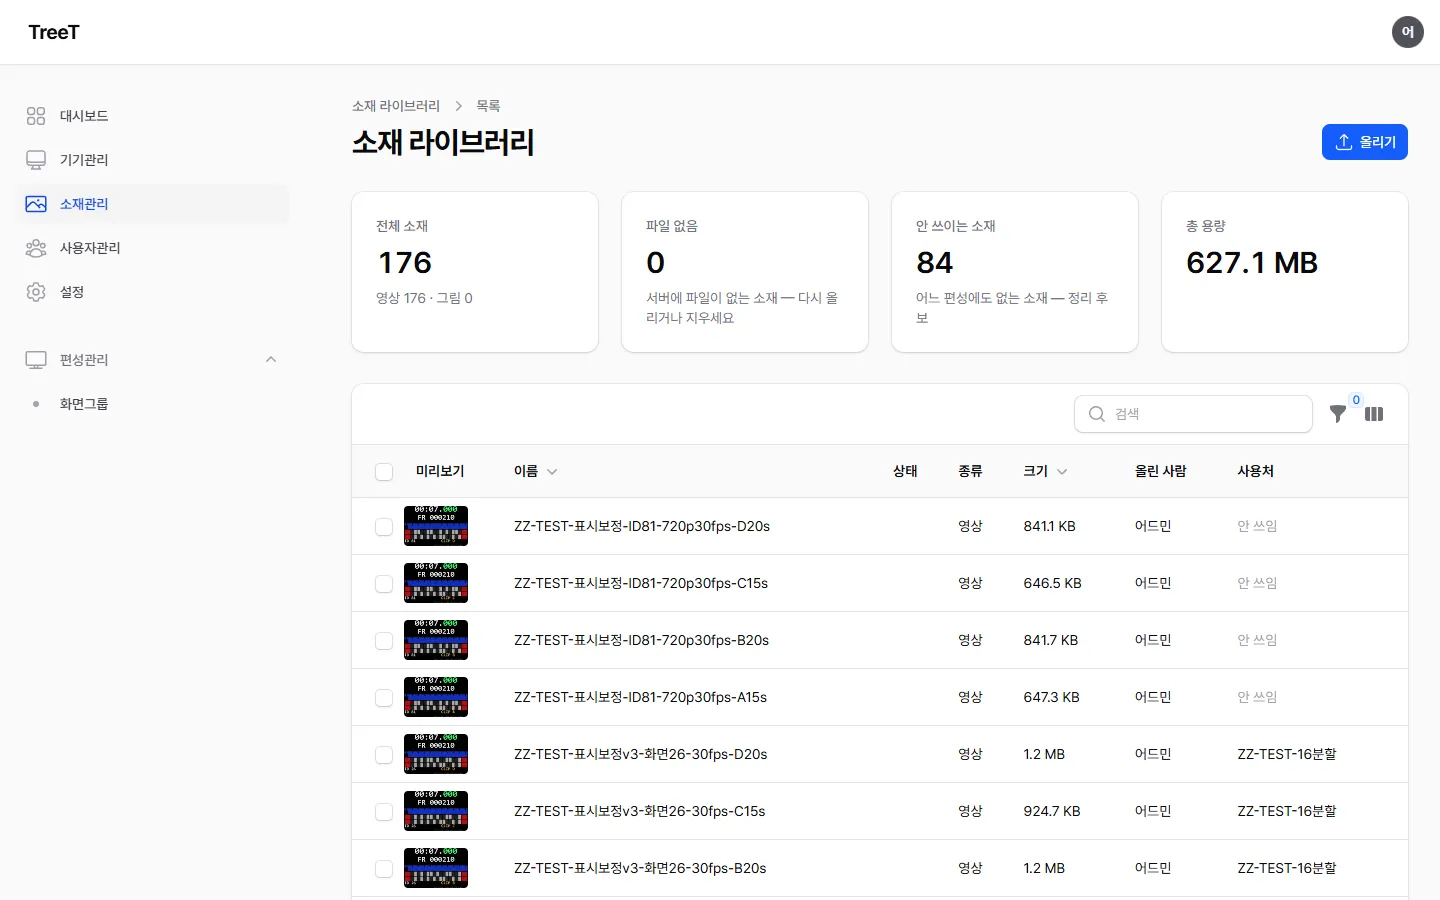Click the 상태 column header

pyautogui.click(x=905, y=472)
